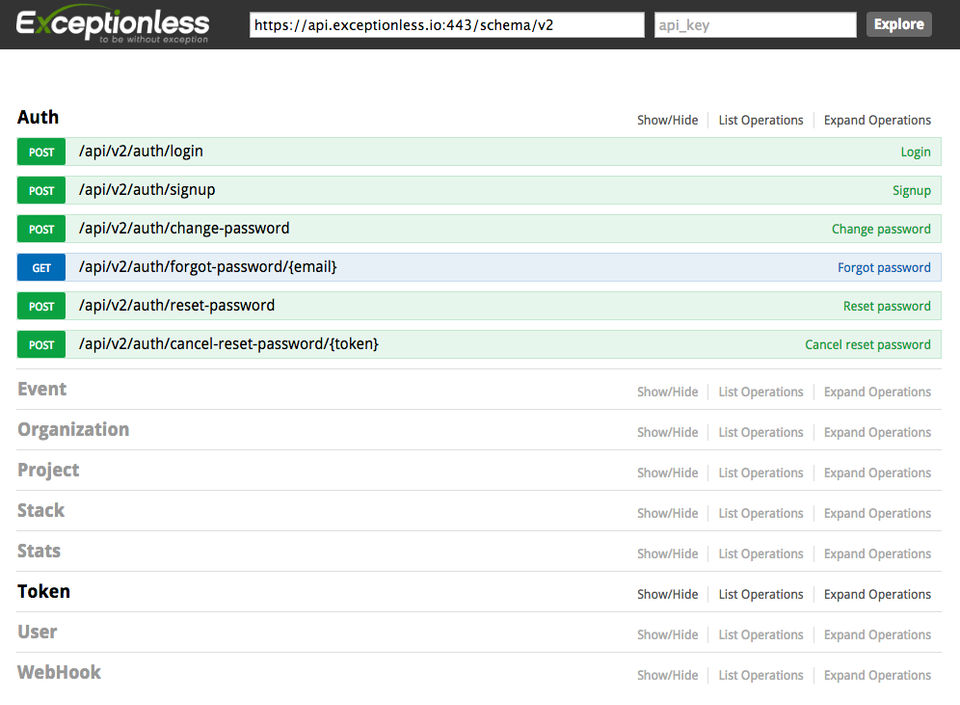Click the POST badge for auth signup

tap(41, 191)
